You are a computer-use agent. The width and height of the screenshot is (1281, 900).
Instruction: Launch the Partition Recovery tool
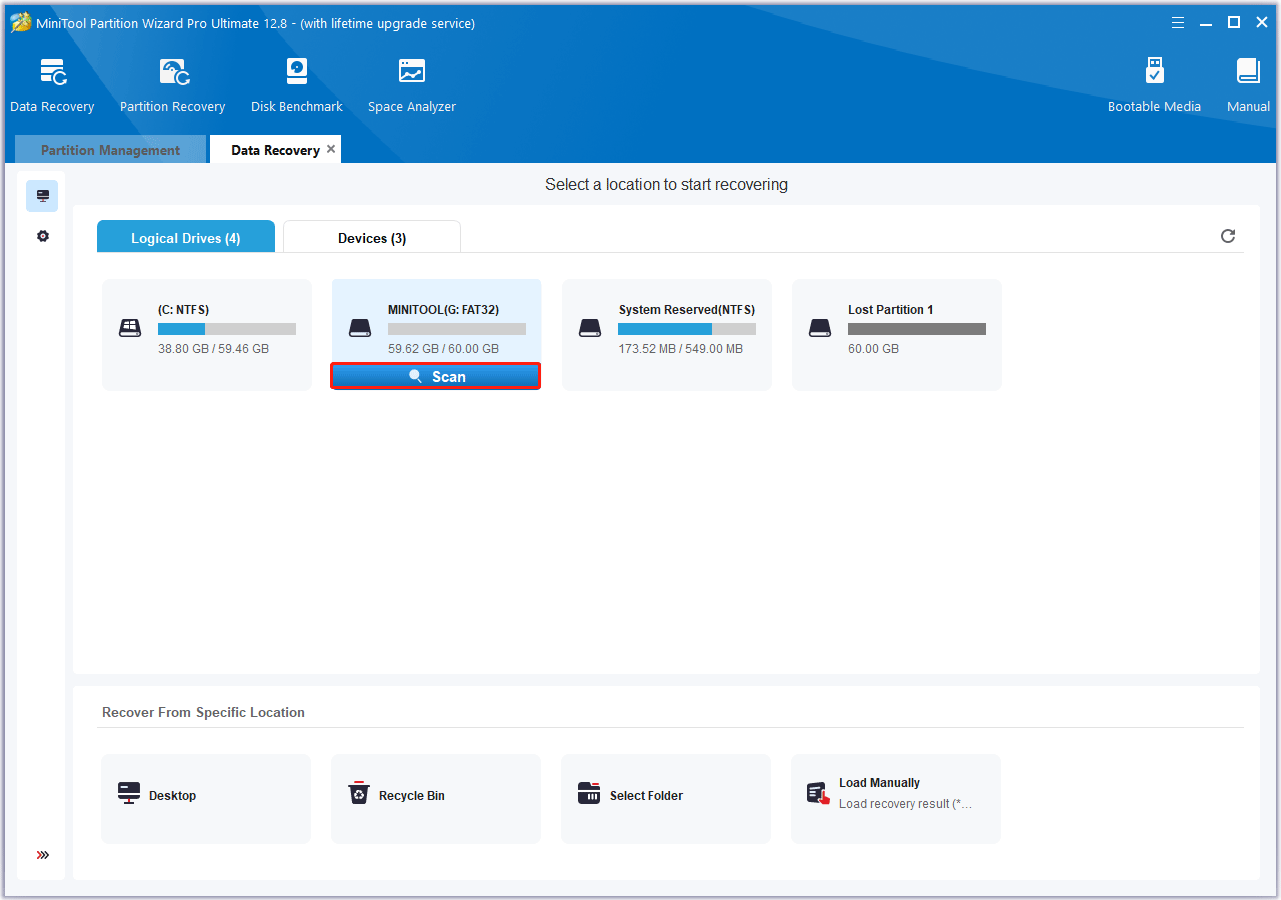pos(172,85)
